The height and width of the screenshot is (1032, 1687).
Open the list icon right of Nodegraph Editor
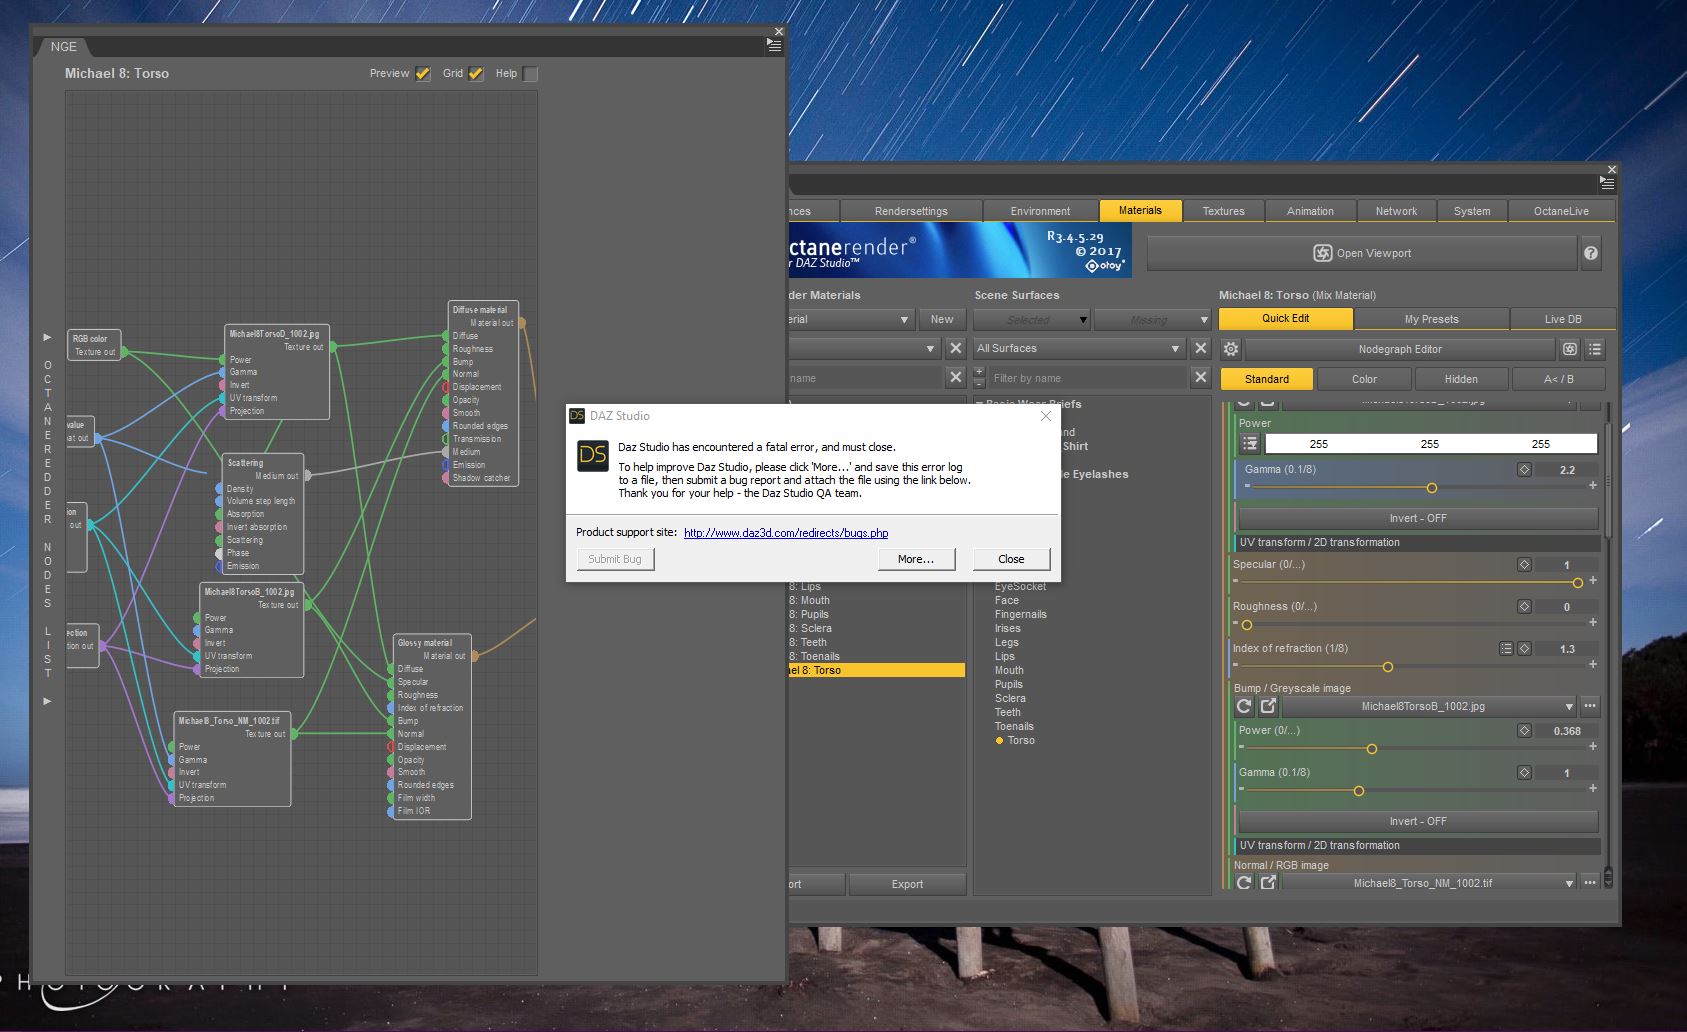point(1595,349)
